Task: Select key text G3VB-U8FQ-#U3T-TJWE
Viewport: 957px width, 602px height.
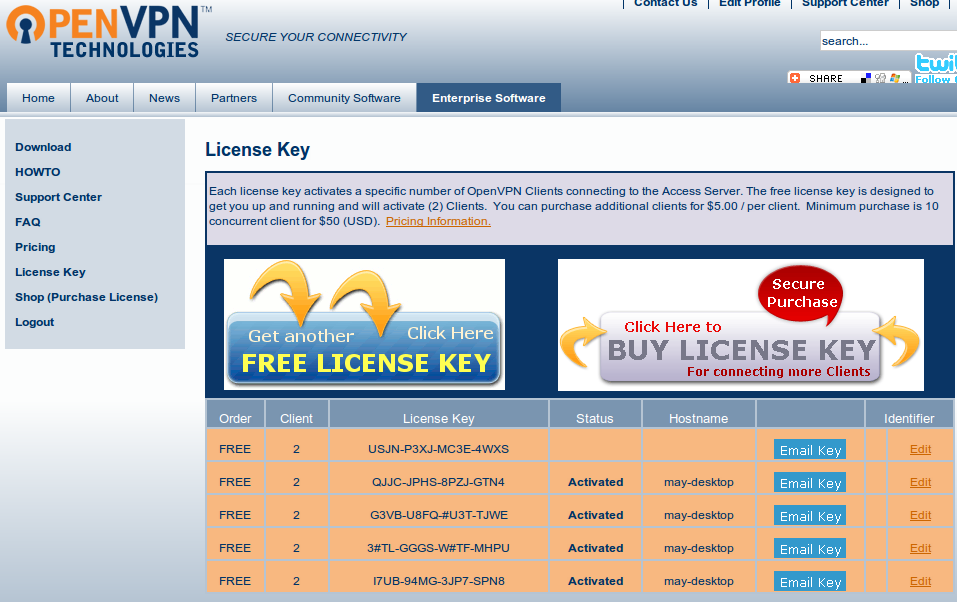Action: click(439, 515)
